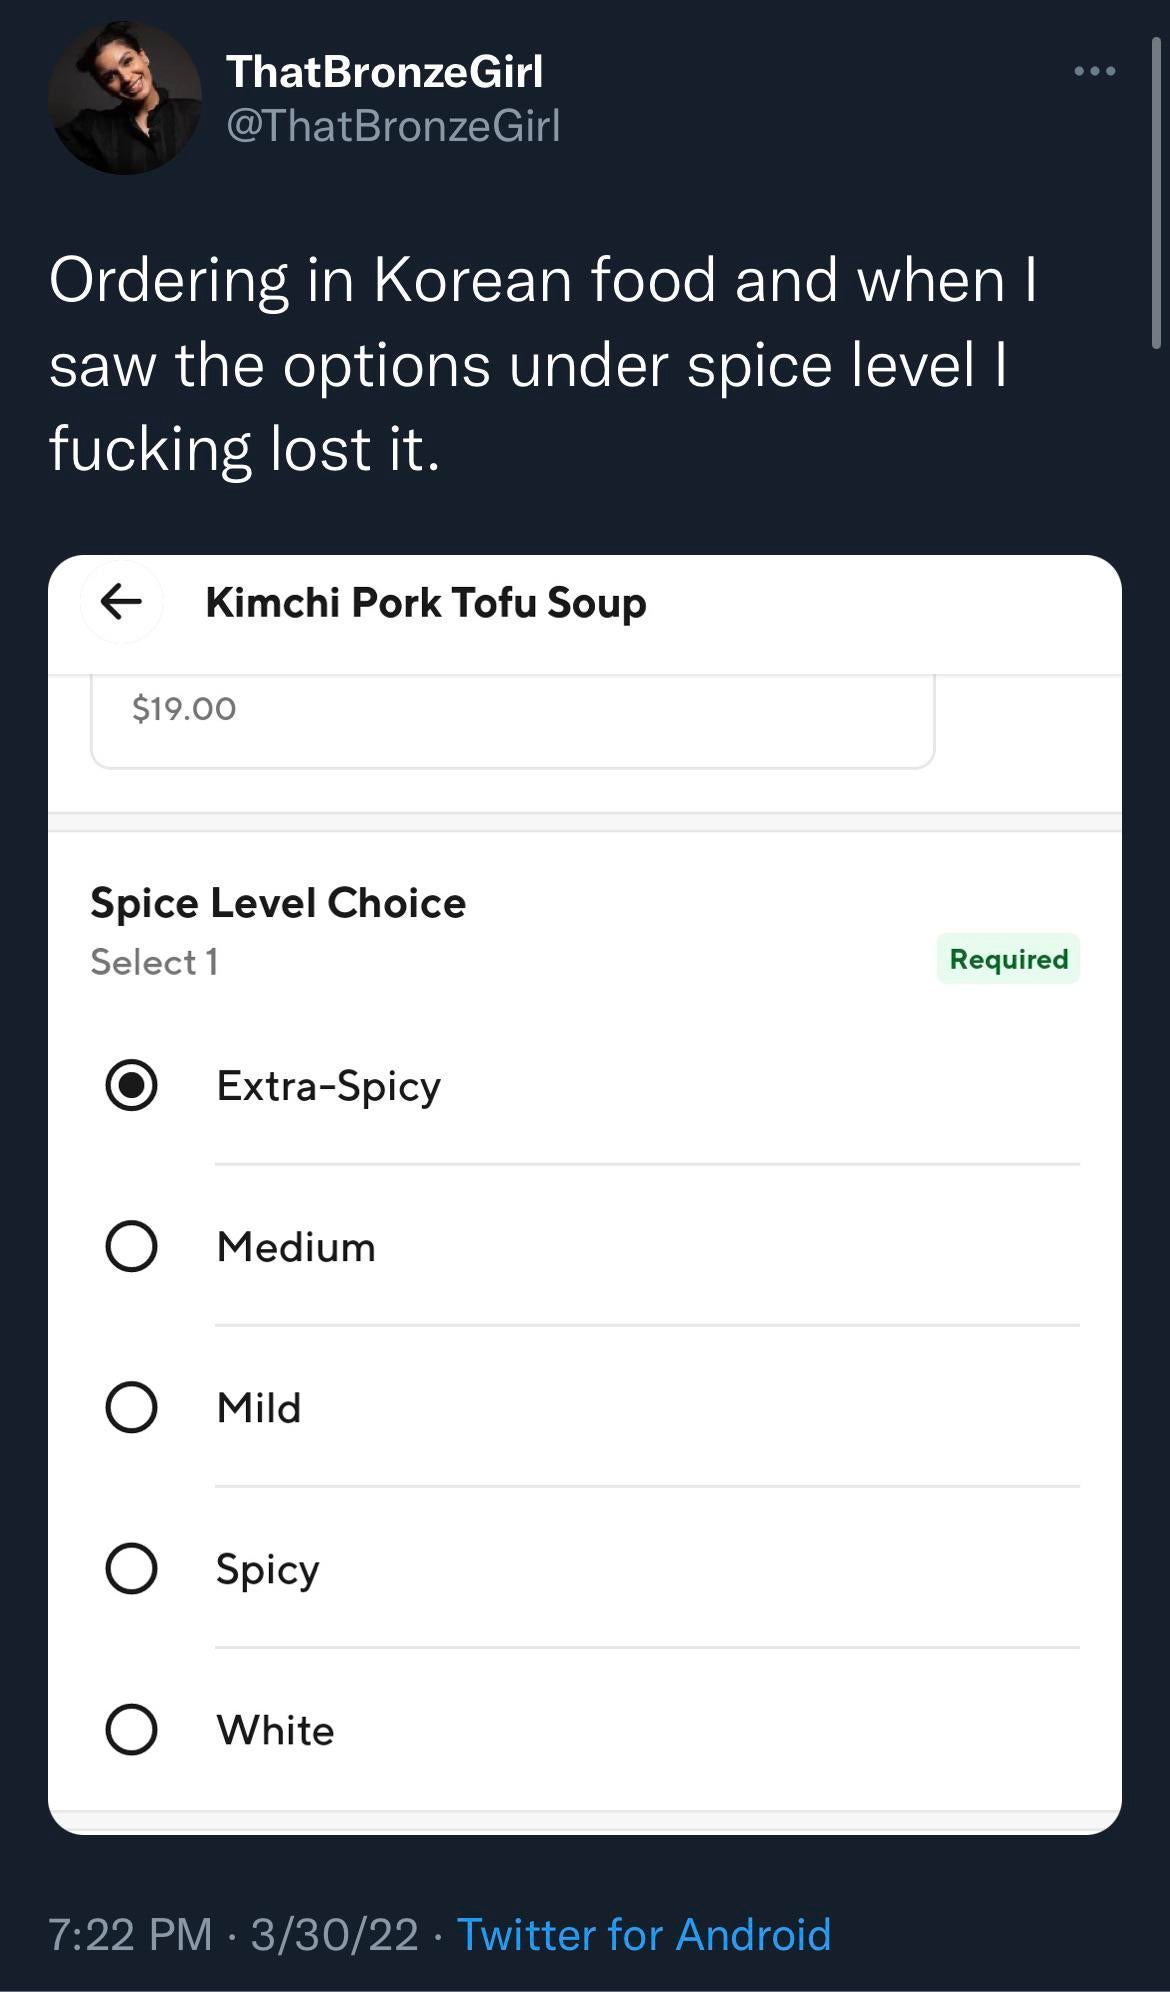Click the 7:22 PM timestamp
The image size is (1170, 1992).
click(130, 1934)
